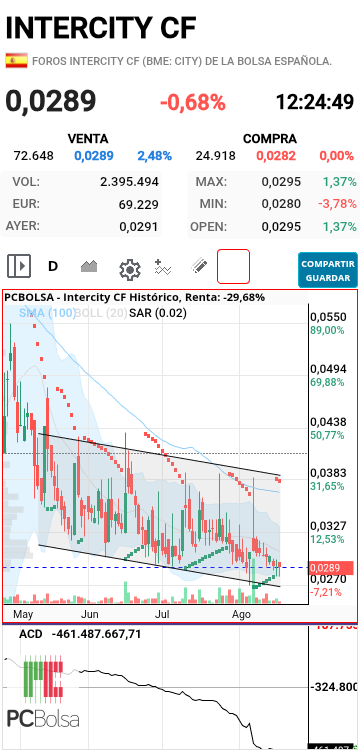Screen dimensions: 360x750
Task: Click the AYER value 0,0291
Action: coord(139,227)
